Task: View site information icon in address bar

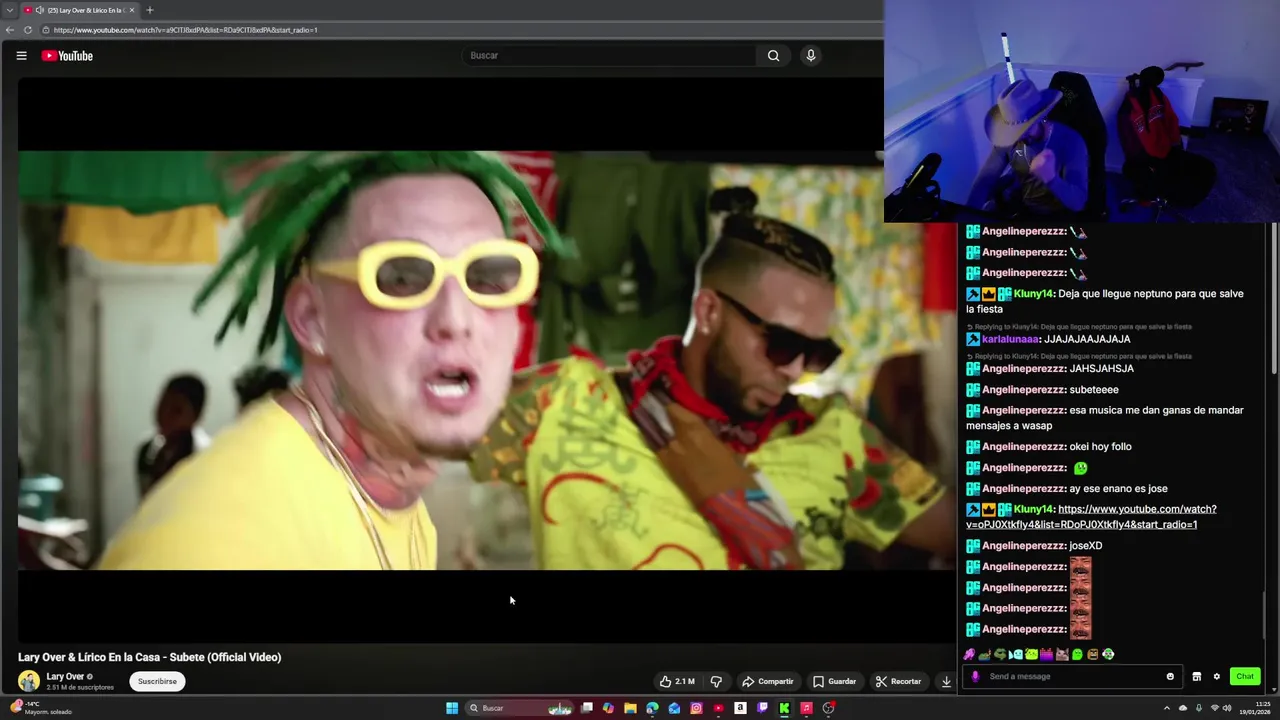Action: pos(46,30)
